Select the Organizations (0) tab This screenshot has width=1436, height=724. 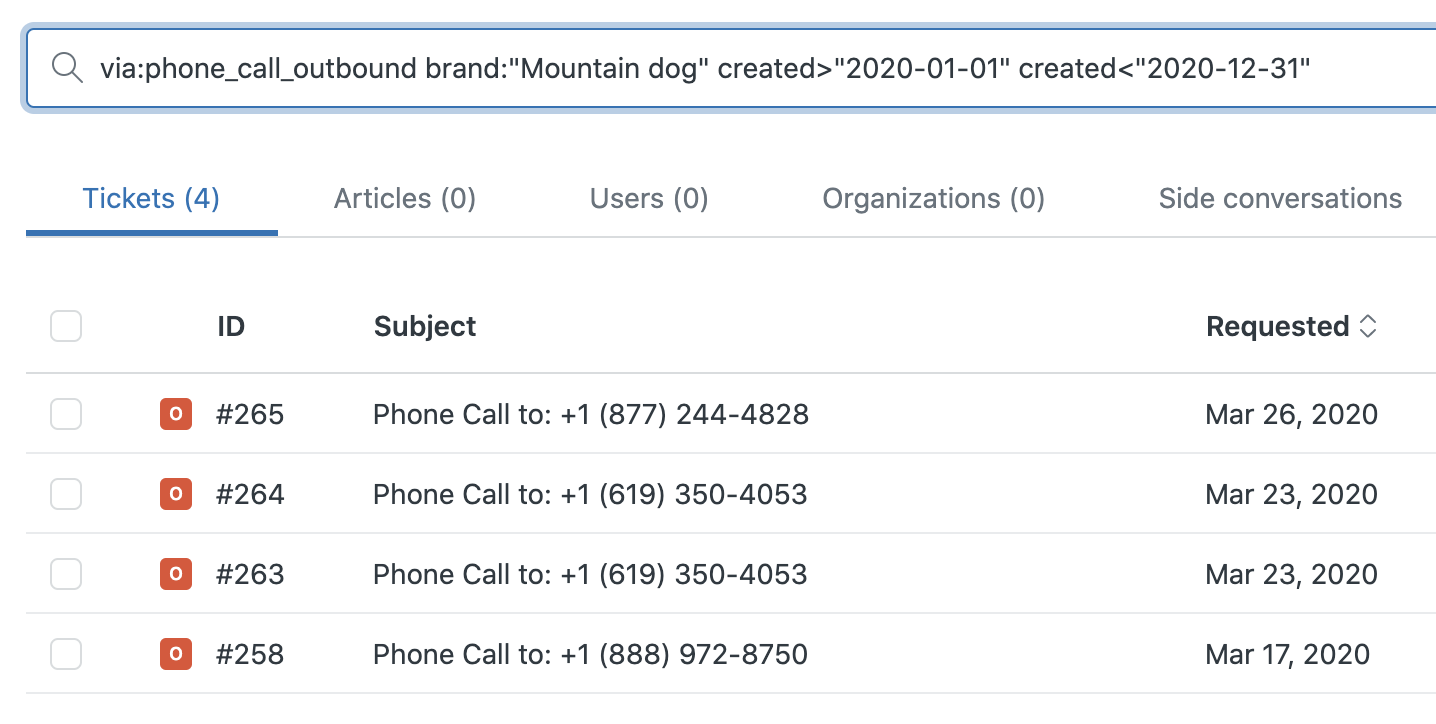click(x=933, y=199)
